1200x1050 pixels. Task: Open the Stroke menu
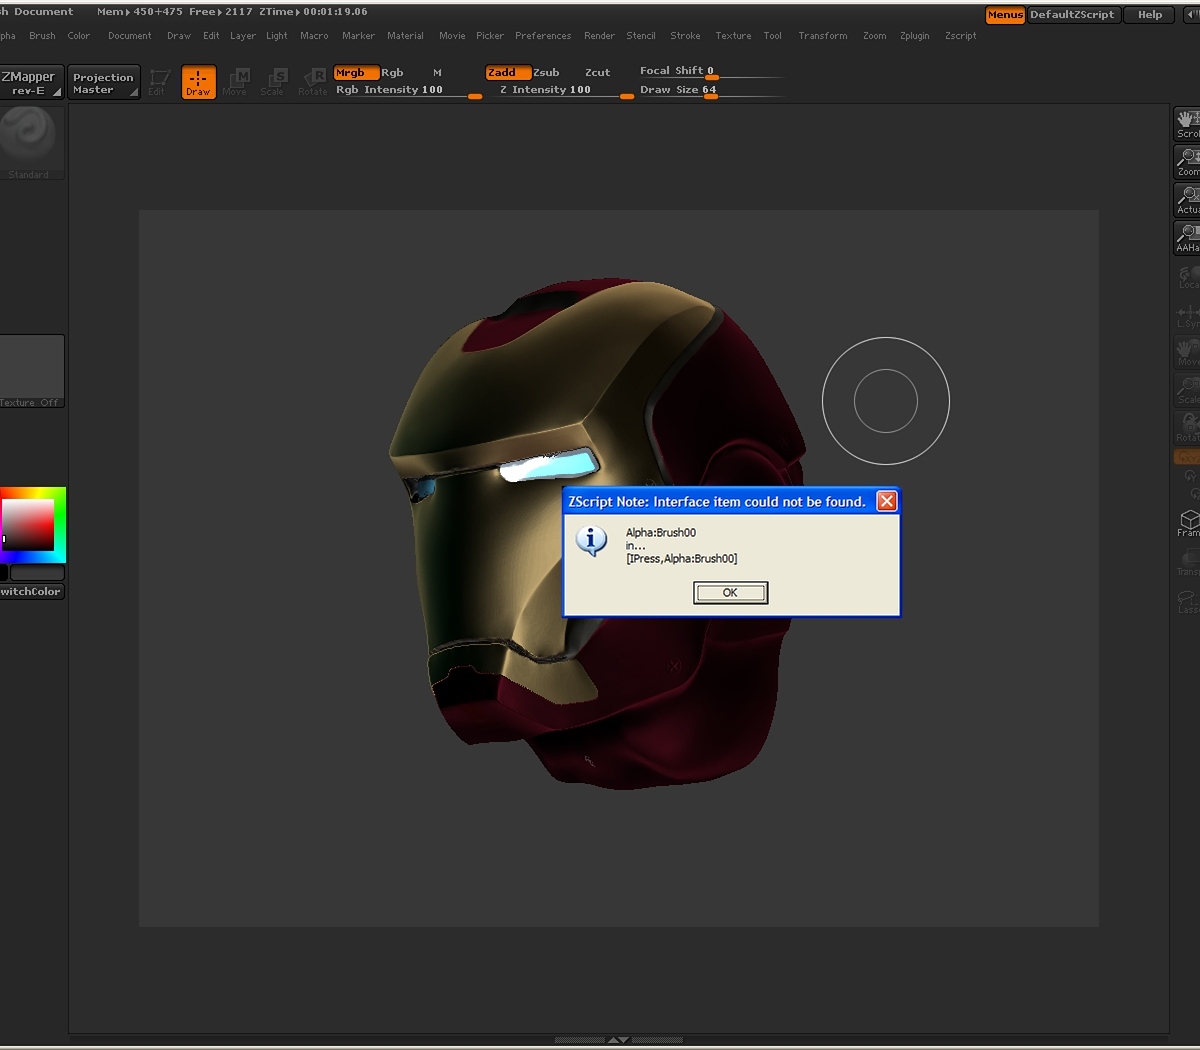(685, 35)
